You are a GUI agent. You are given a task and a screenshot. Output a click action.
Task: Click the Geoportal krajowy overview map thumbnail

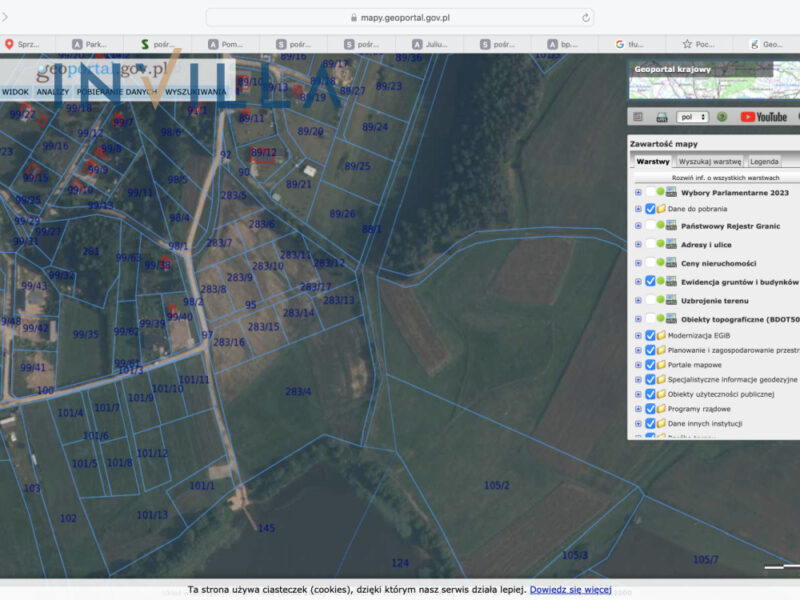714,79
